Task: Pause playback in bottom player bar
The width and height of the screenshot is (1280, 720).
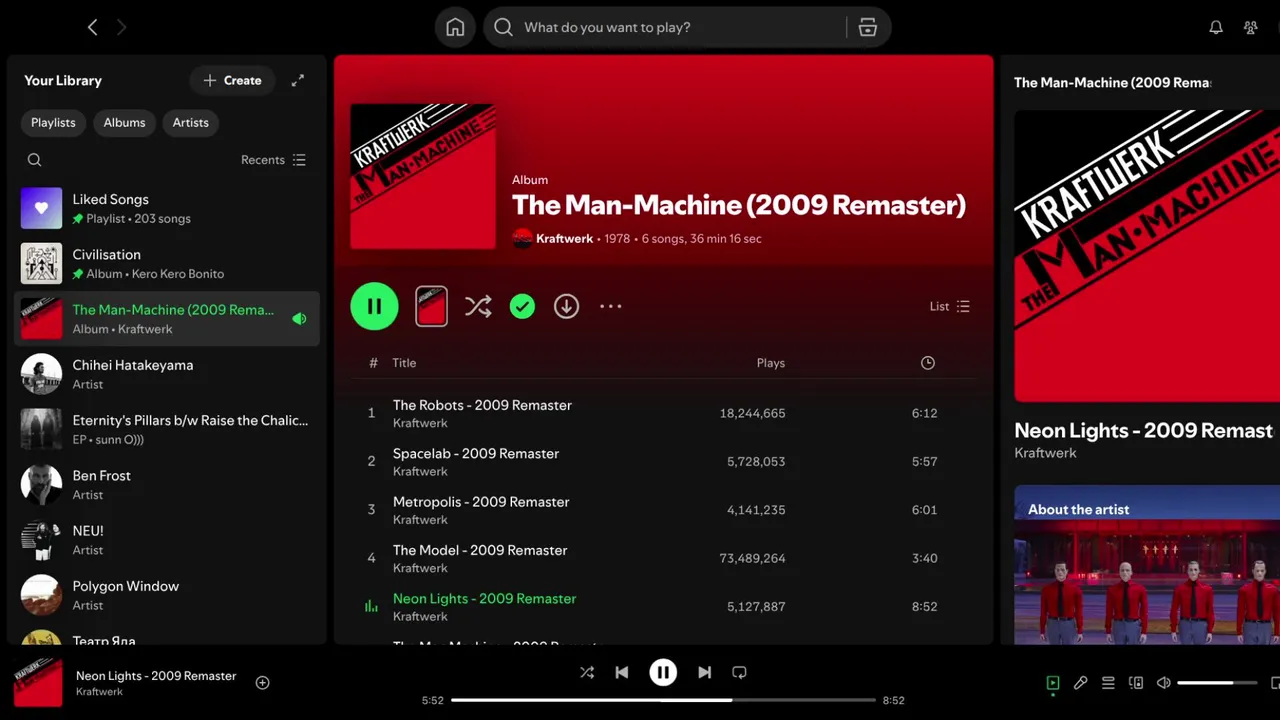Action: point(663,673)
